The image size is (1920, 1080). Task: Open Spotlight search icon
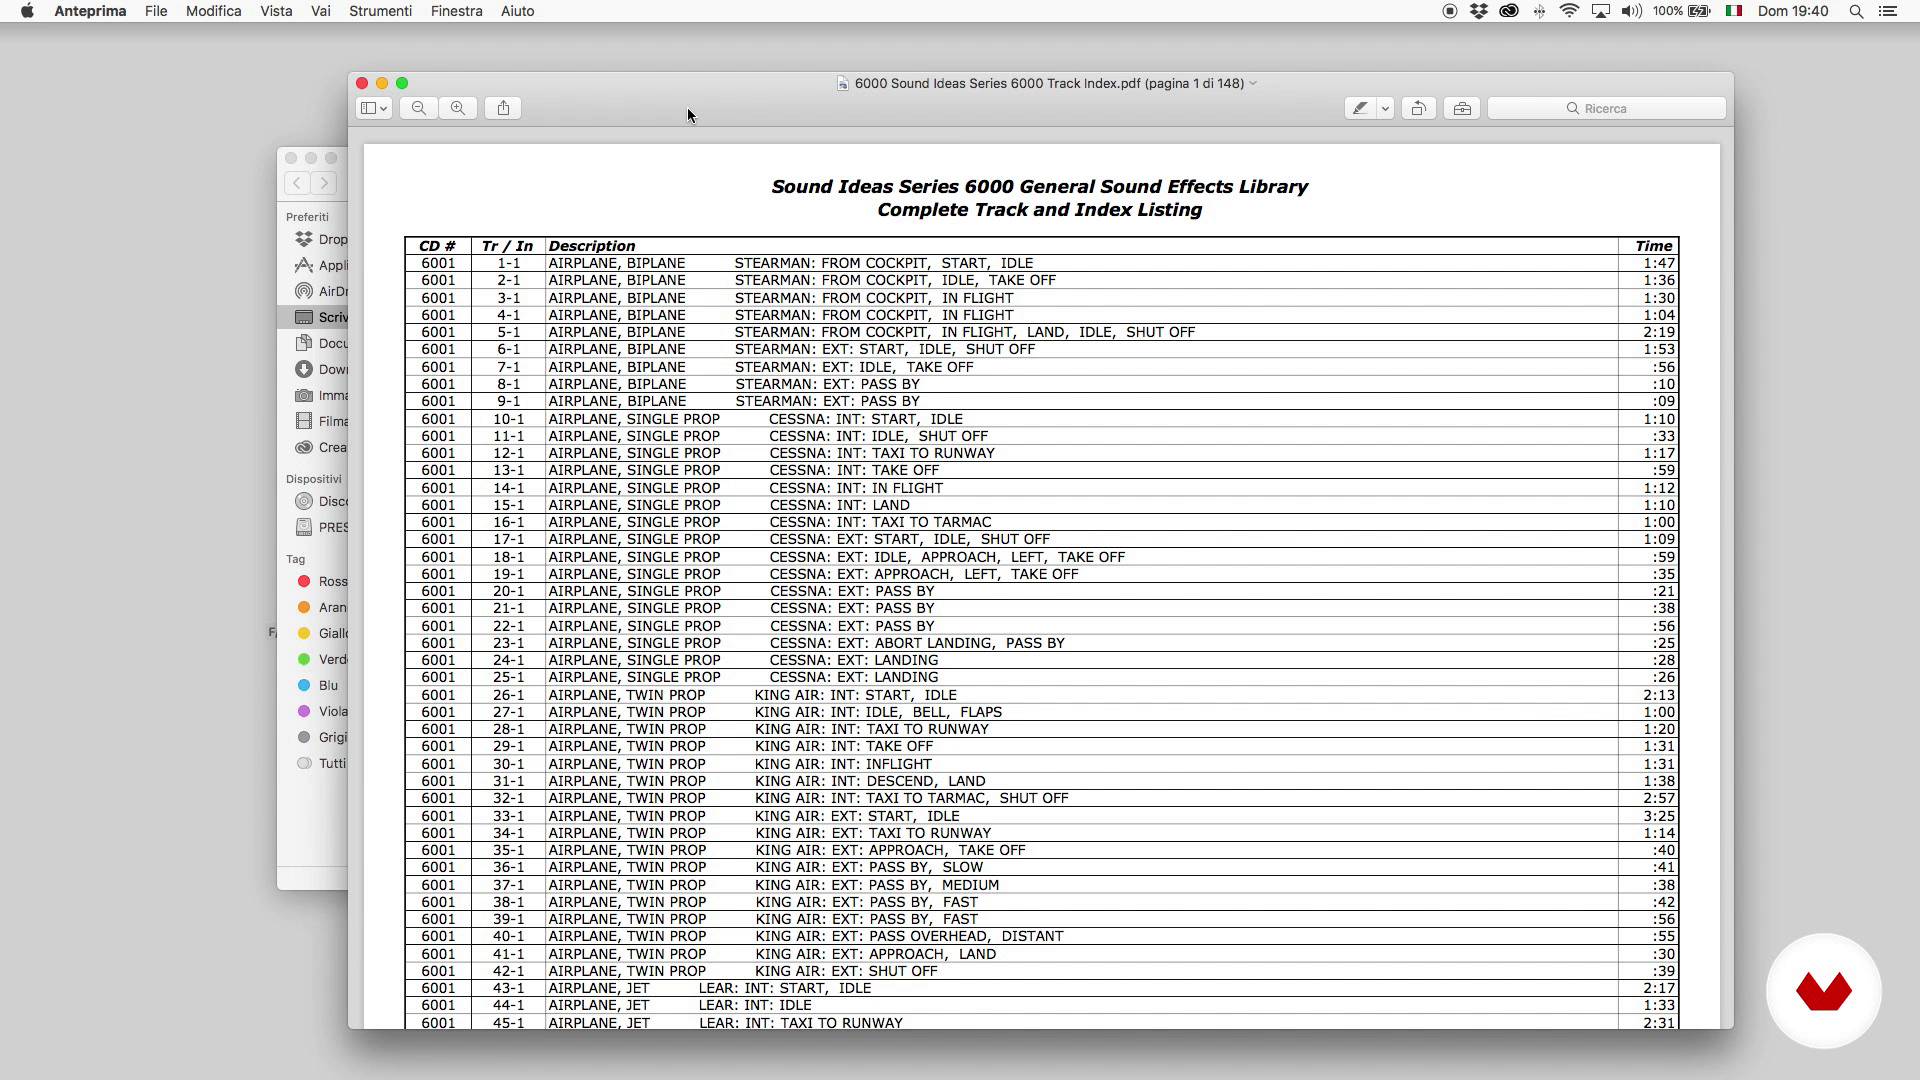point(1856,11)
